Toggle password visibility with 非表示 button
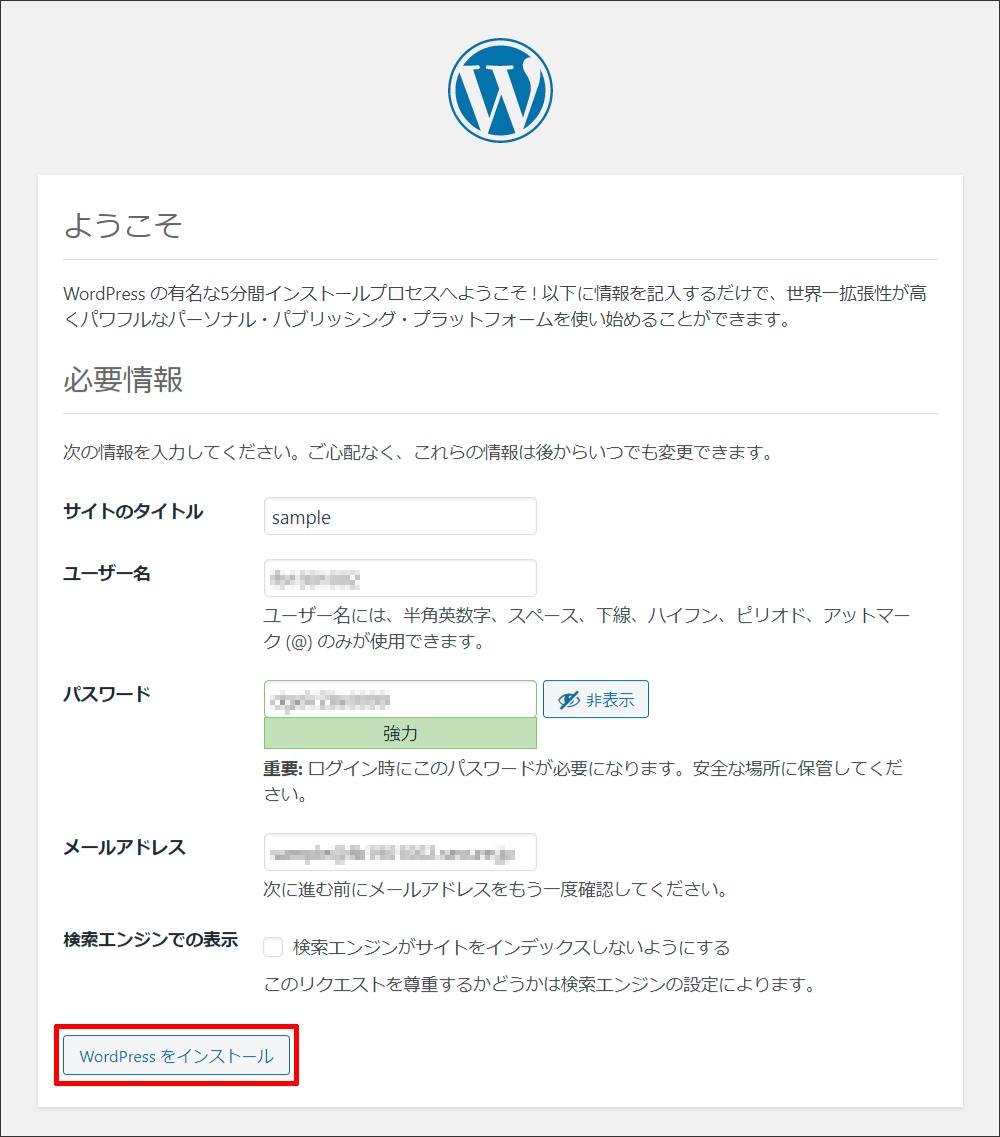 click(x=596, y=700)
